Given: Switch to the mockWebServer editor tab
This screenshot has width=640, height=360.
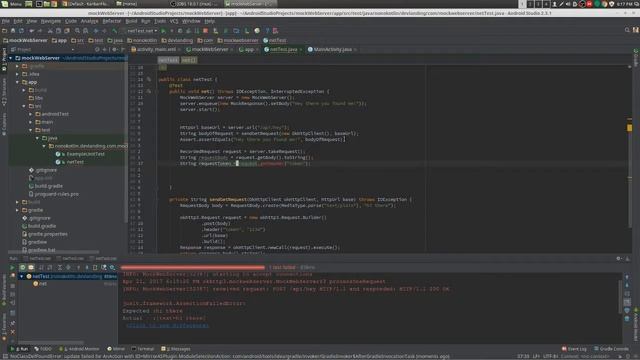Looking at the screenshot, I should pyautogui.click(x=209, y=49).
